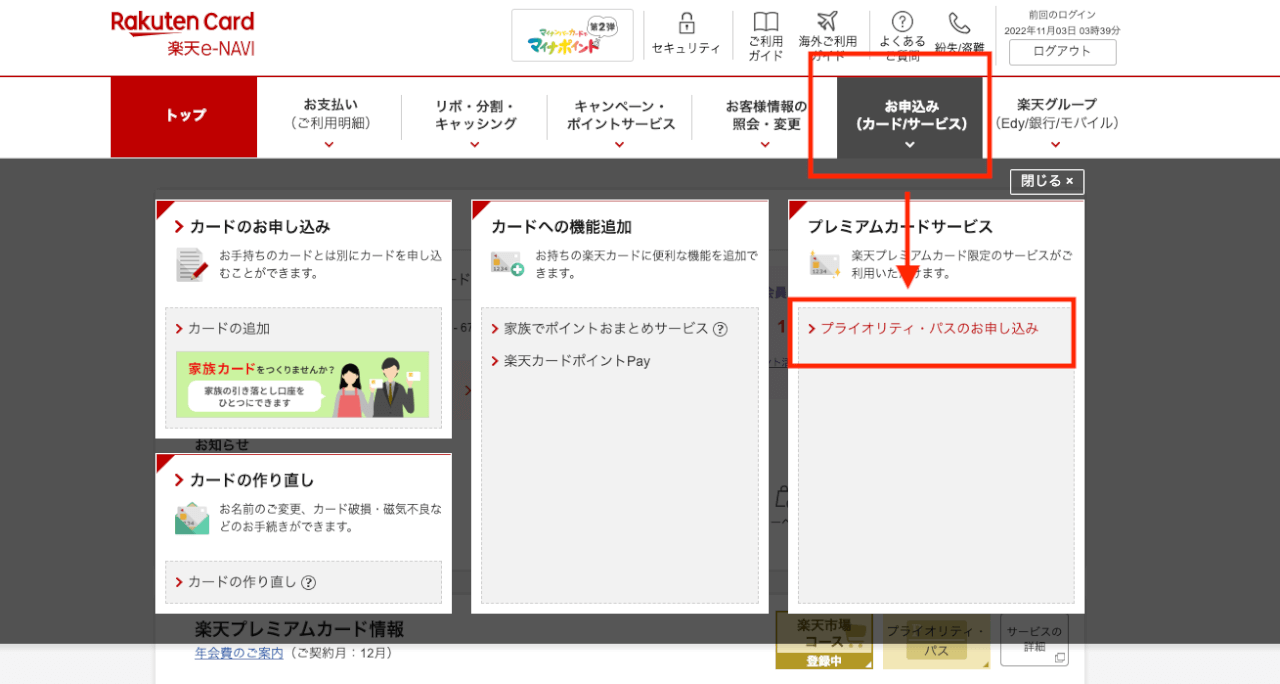Click the premium card service icon
Image resolution: width=1280 pixels, height=684 pixels.
coord(825,263)
